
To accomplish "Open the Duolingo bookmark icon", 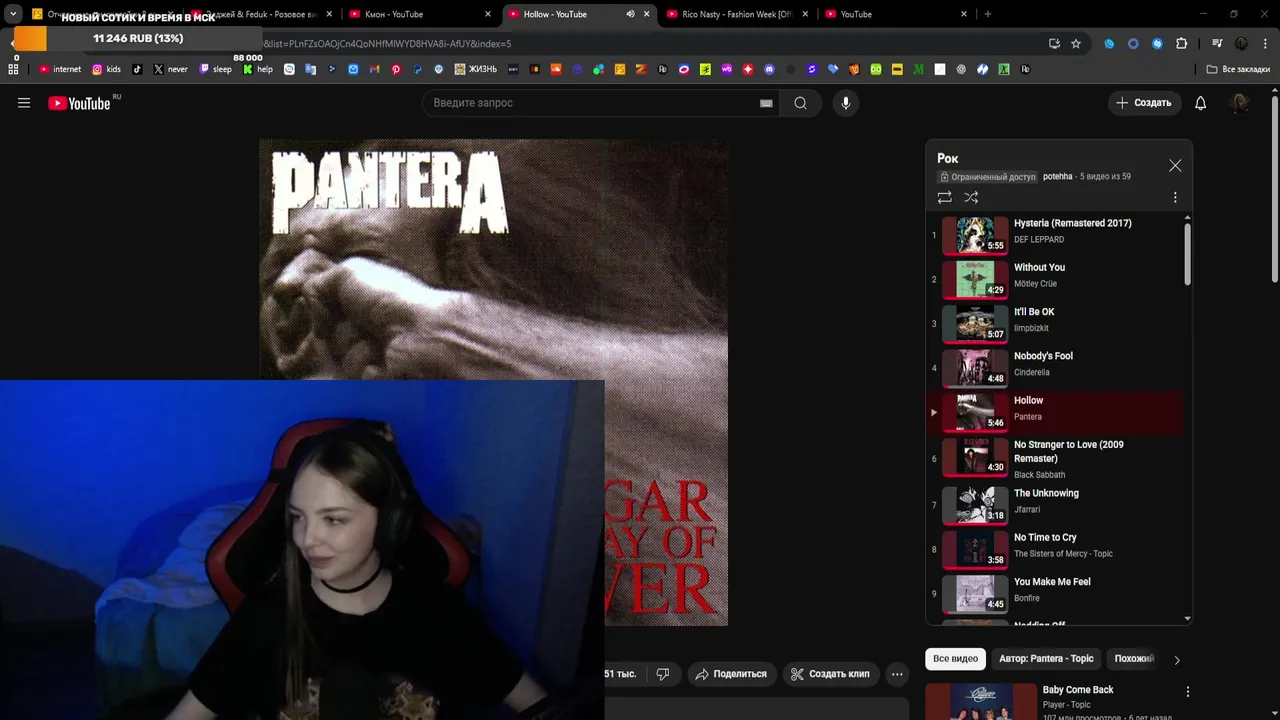I will point(876,69).
